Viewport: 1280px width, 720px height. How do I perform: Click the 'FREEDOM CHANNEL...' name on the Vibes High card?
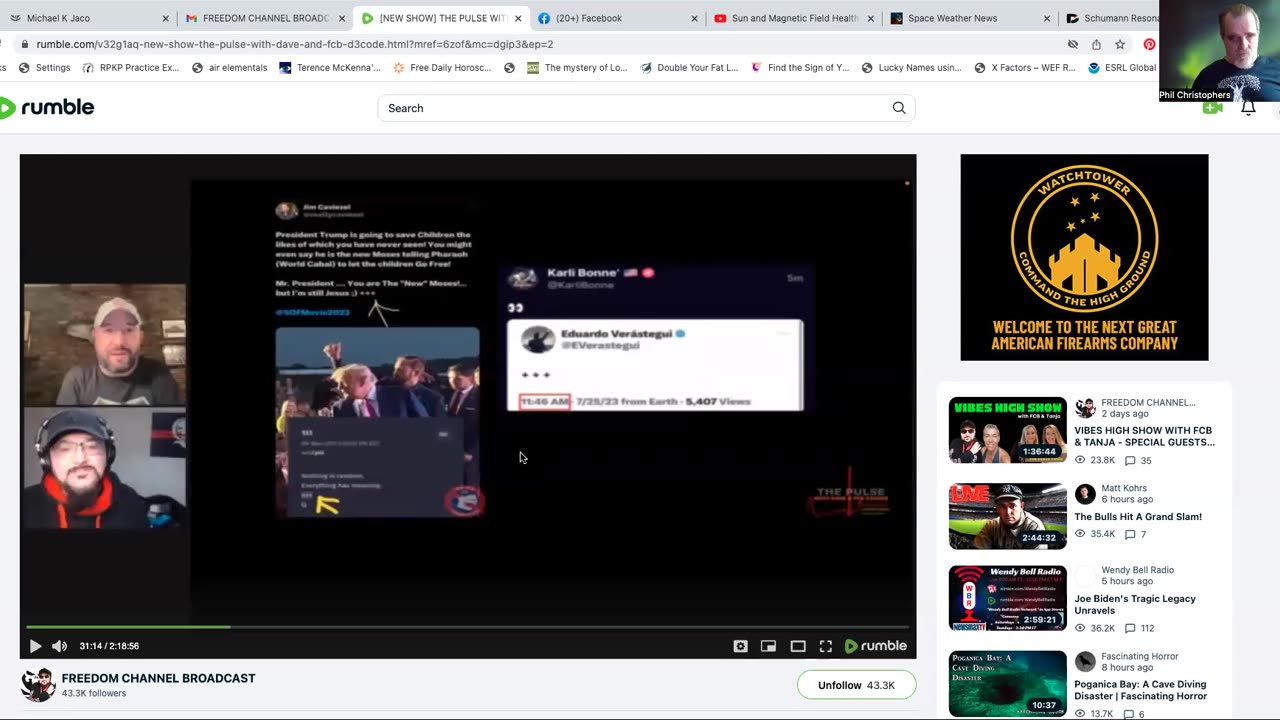click(1148, 402)
